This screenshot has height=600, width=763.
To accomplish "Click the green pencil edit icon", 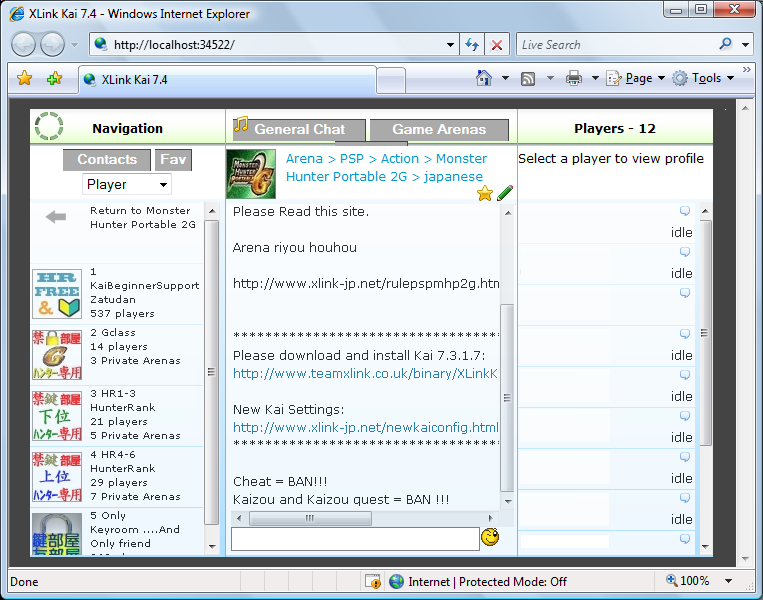I will [x=505, y=193].
